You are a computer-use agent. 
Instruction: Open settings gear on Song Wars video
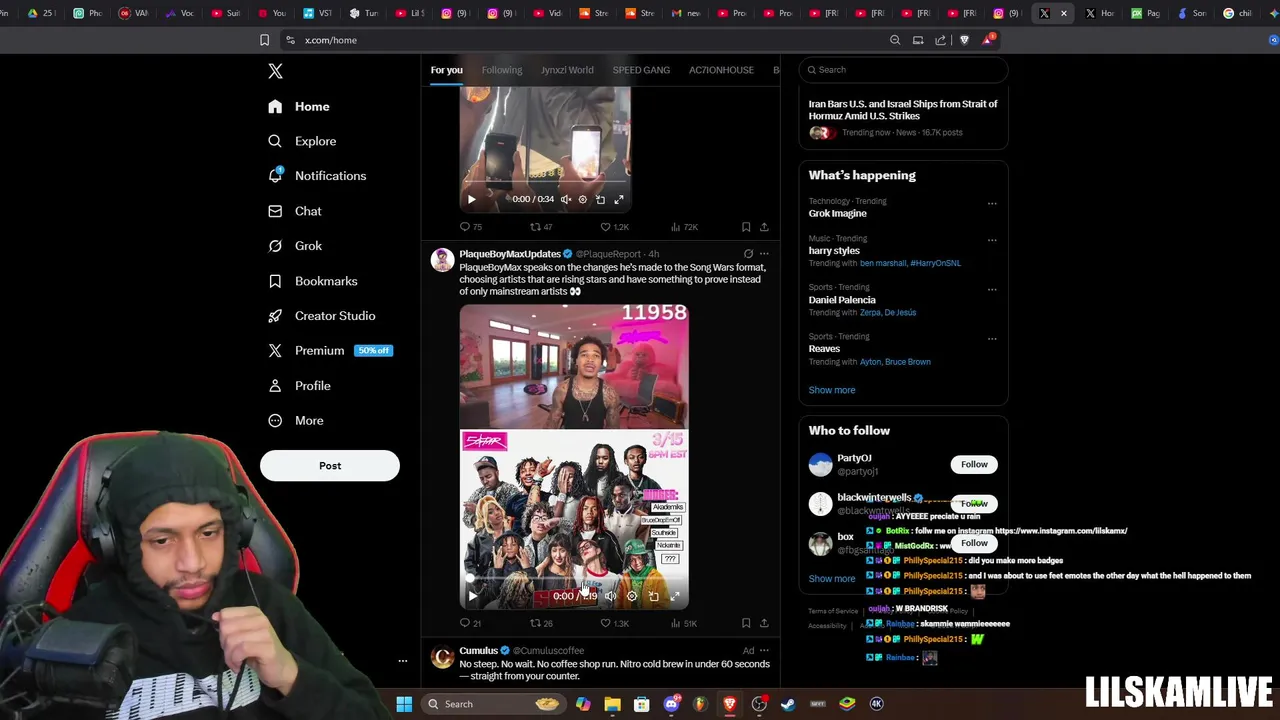[x=632, y=596]
